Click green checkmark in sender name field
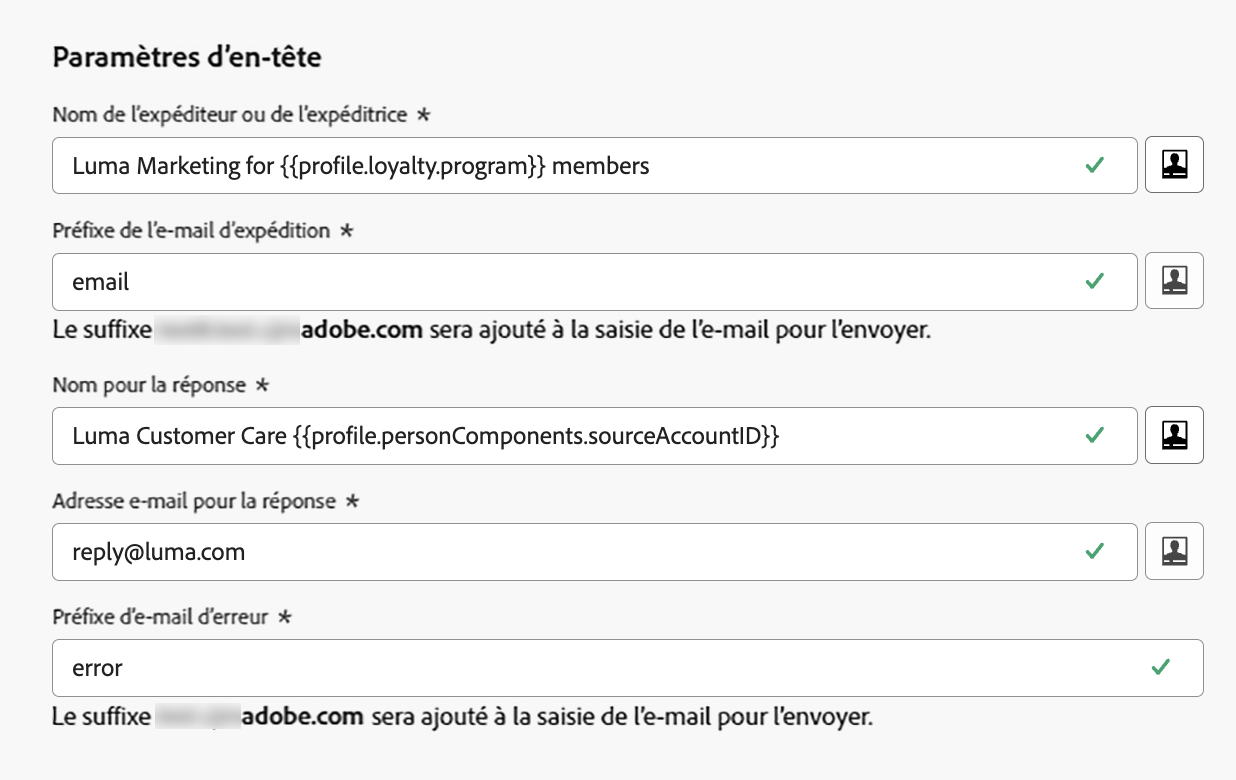The width and height of the screenshot is (1236, 780). (x=1095, y=165)
